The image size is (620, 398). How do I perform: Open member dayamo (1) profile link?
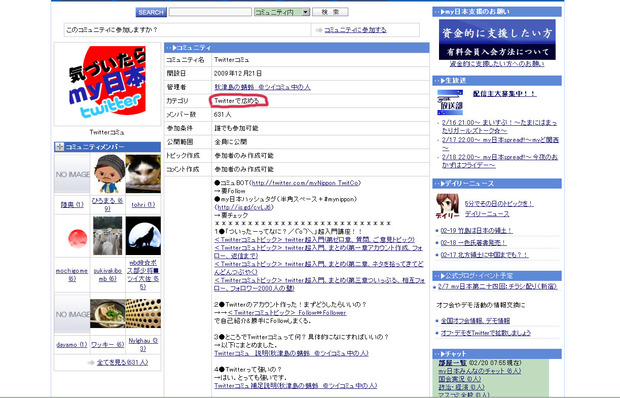(x=72, y=345)
